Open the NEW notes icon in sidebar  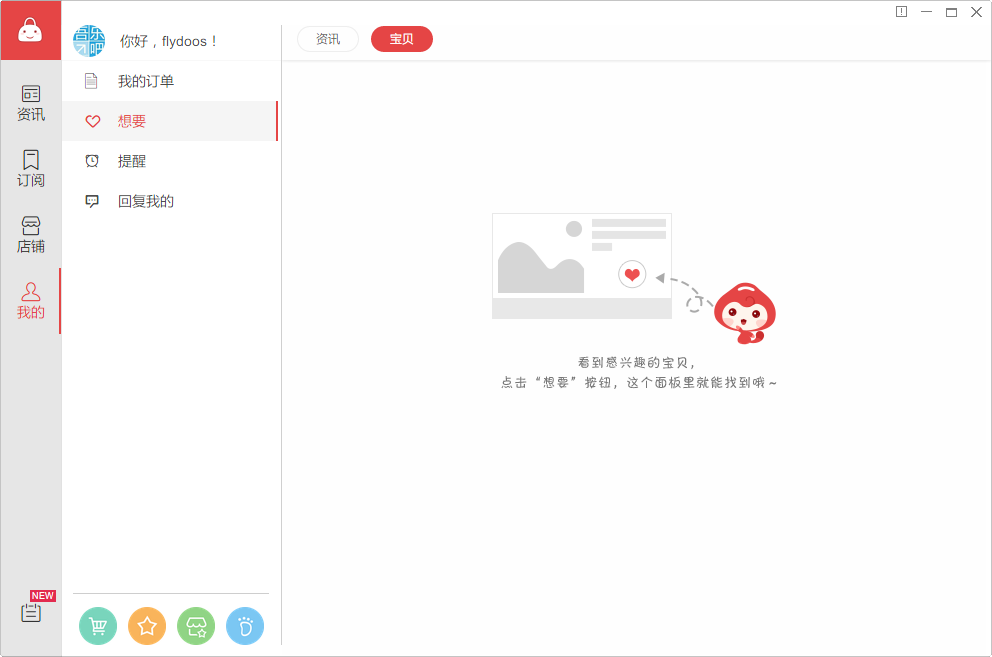32,611
